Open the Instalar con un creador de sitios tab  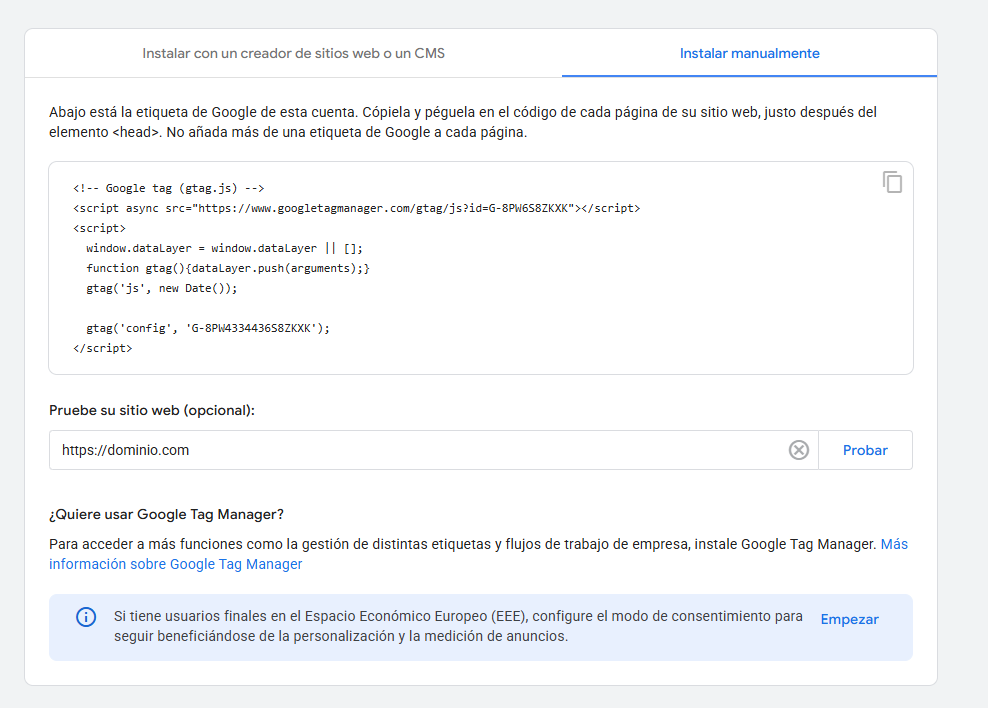pyautogui.click(x=293, y=53)
